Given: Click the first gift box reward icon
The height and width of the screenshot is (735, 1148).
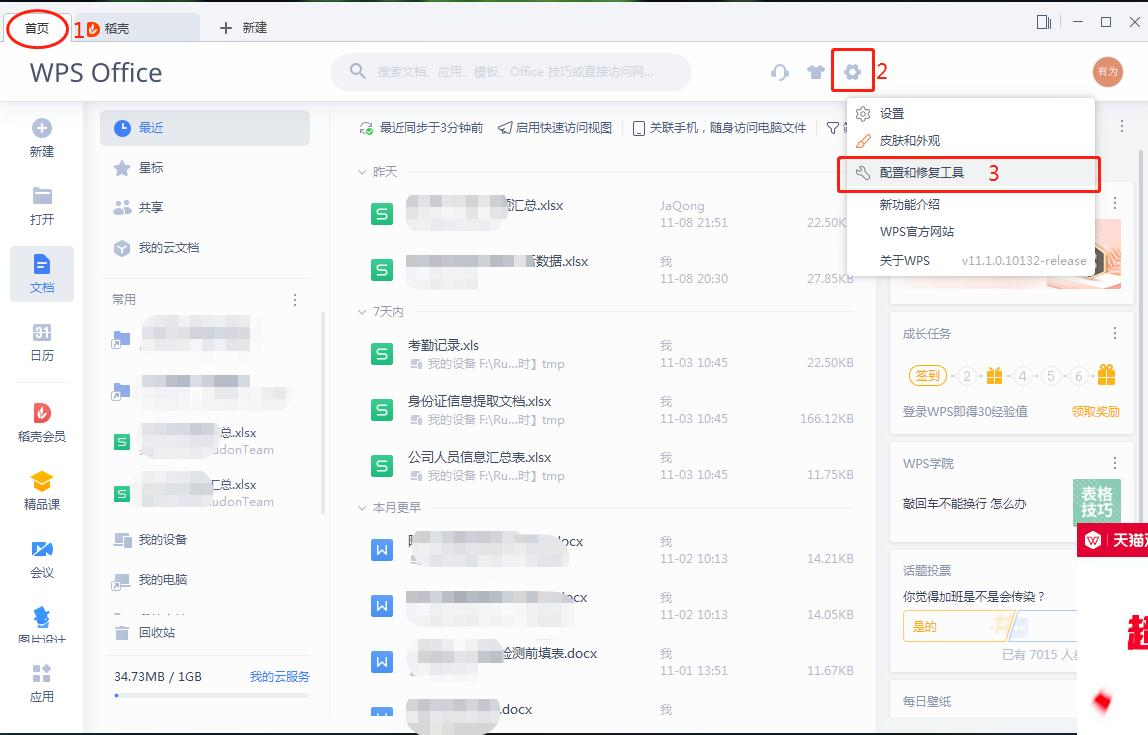Looking at the screenshot, I should click(x=994, y=376).
